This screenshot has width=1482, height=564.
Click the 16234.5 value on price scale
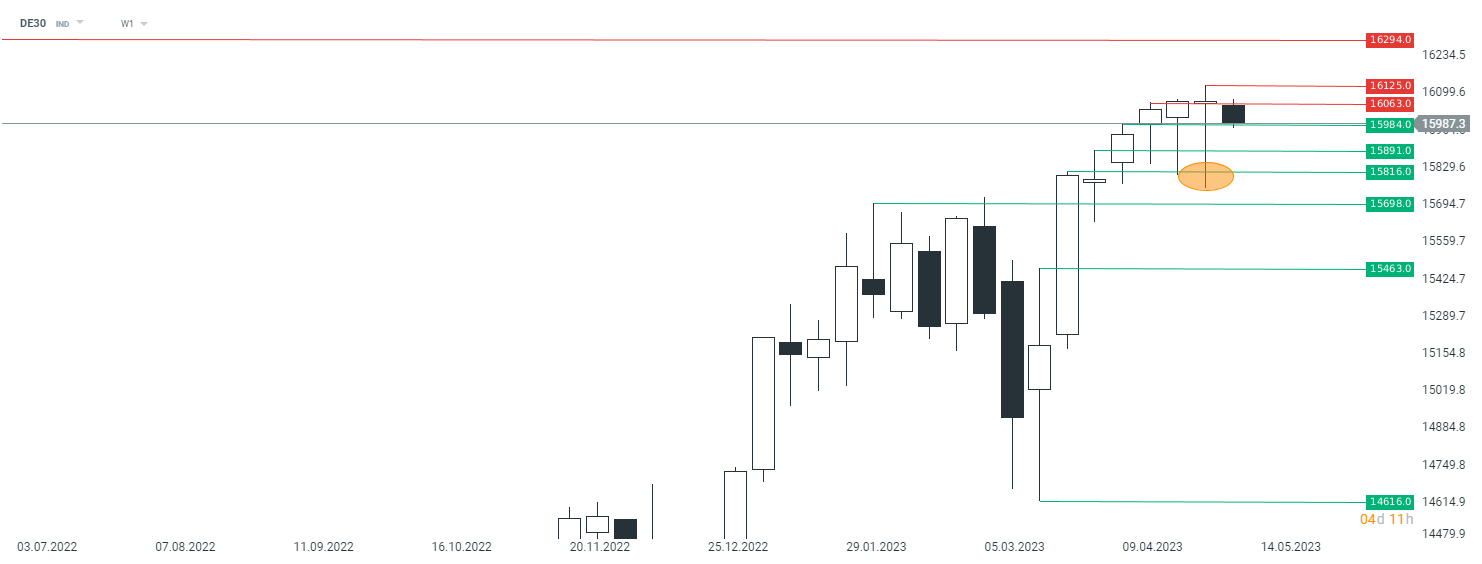[x=1445, y=55]
